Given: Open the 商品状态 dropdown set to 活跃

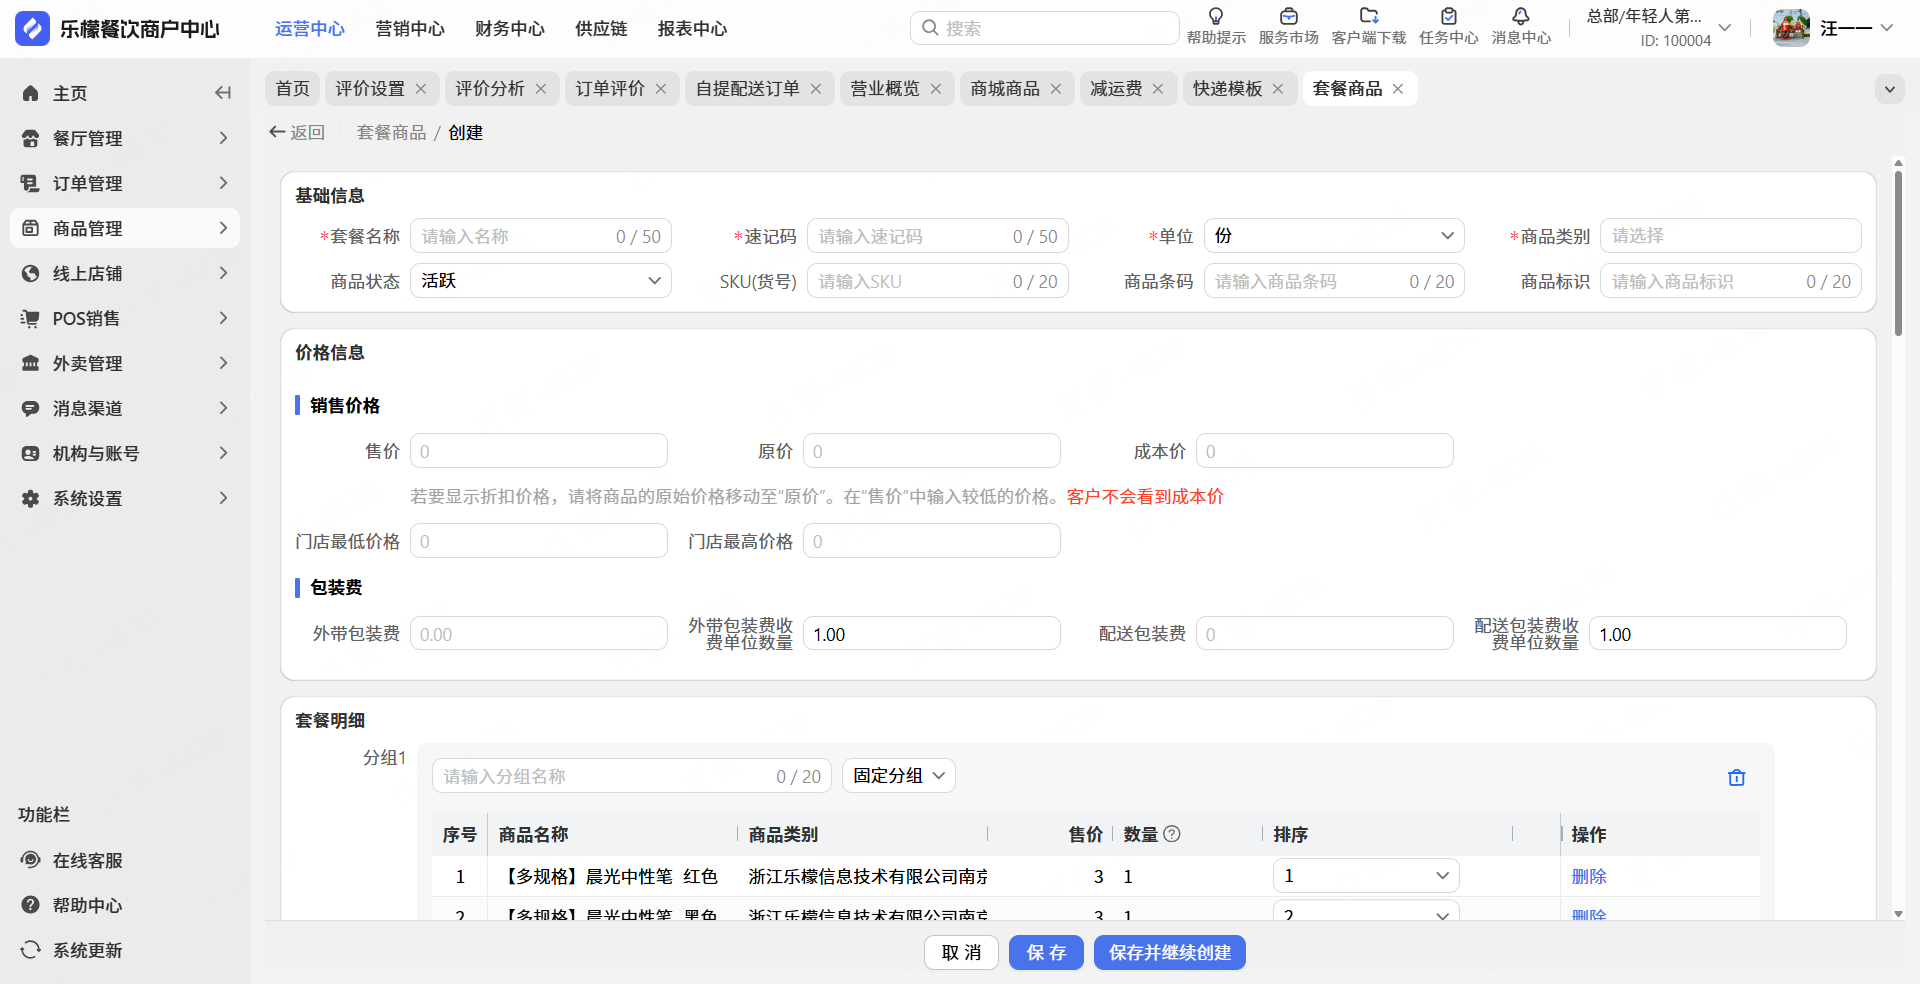Looking at the screenshot, I should click(540, 281).
